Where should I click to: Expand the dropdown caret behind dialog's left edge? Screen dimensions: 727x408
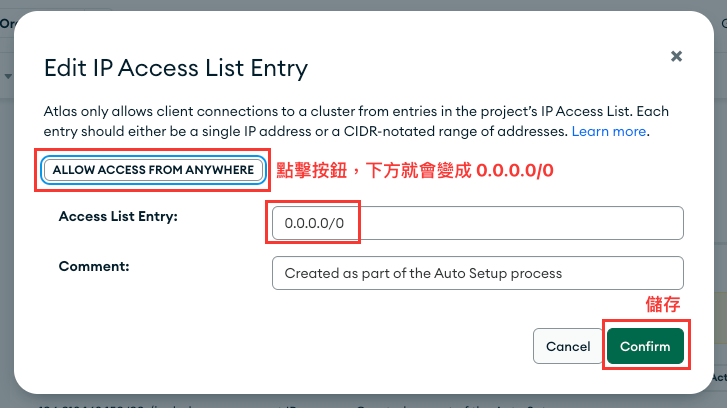7,76
